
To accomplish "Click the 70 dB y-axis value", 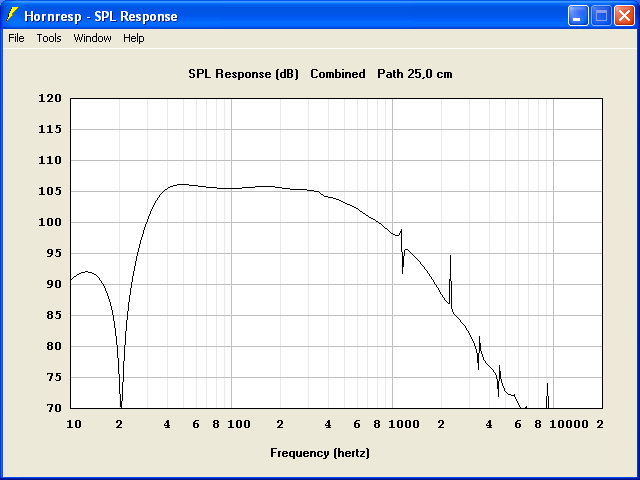I will (x=54, y=408).
